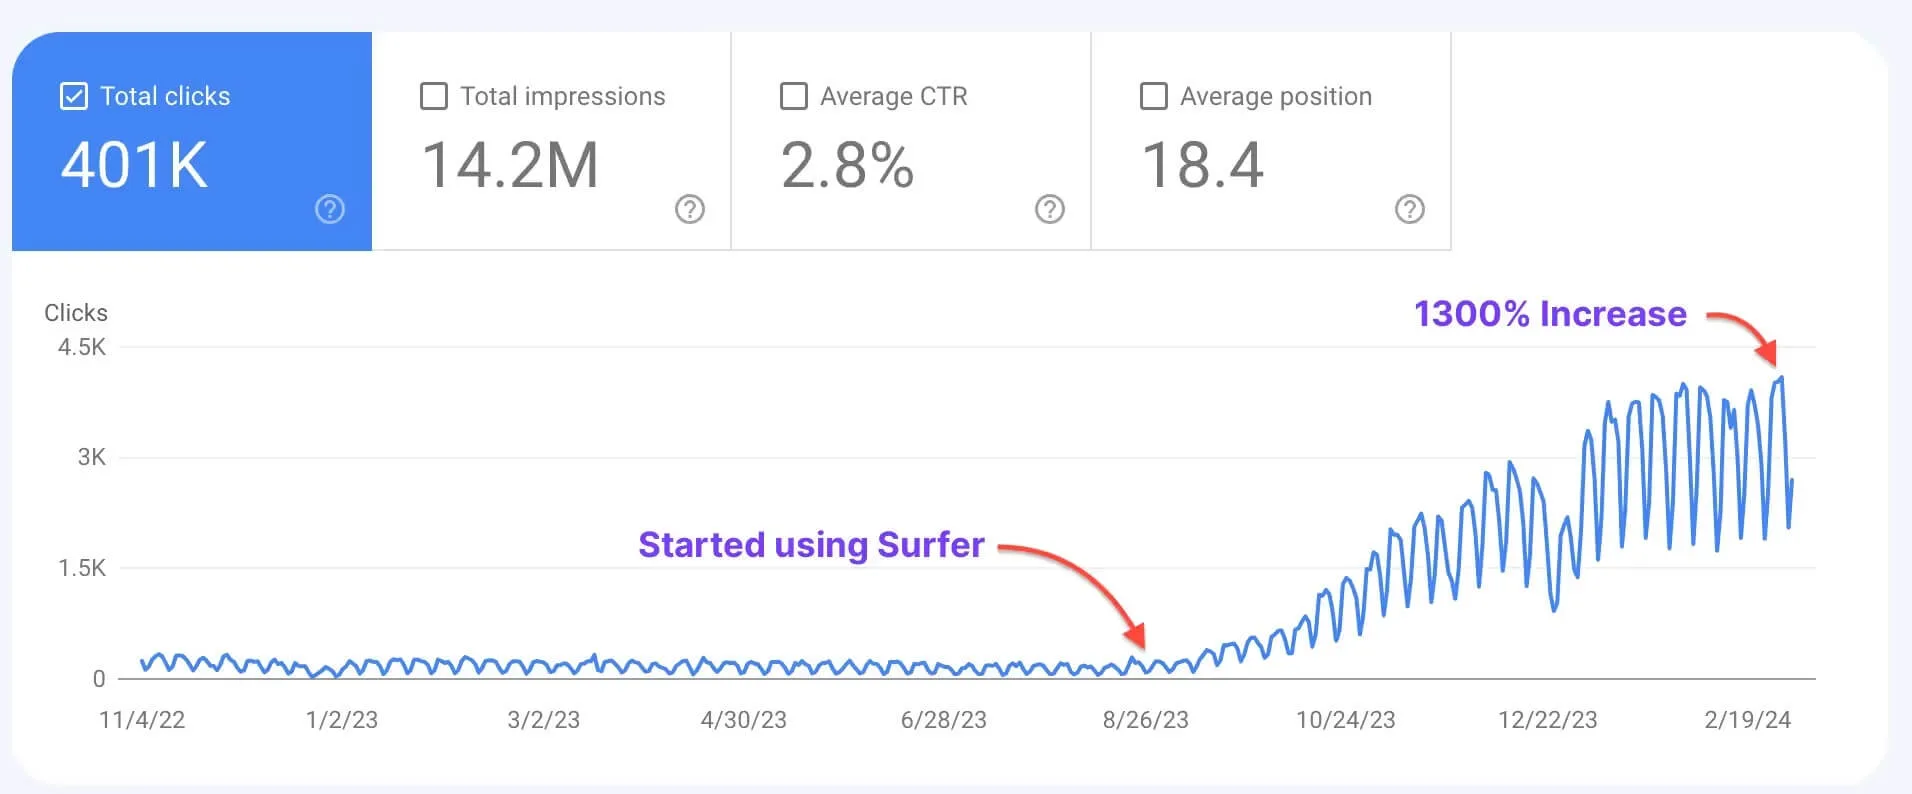The height and width of the screenshot is (794, 1912).
Task: Select the 2.8% average CTR value
Action: (847, 165)
